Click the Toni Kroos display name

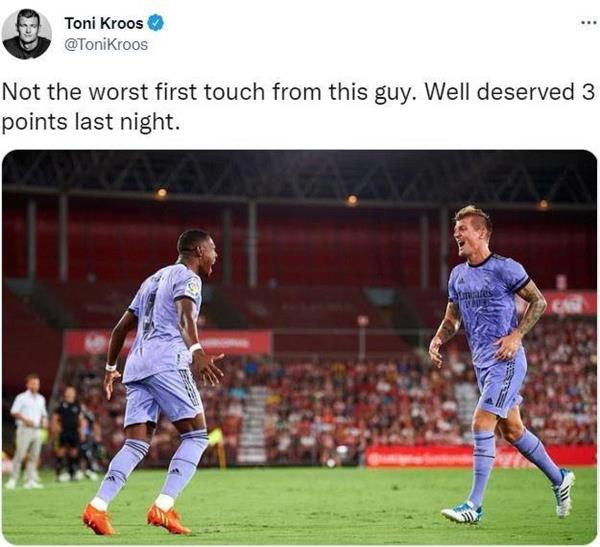click(x=104, y=23)
